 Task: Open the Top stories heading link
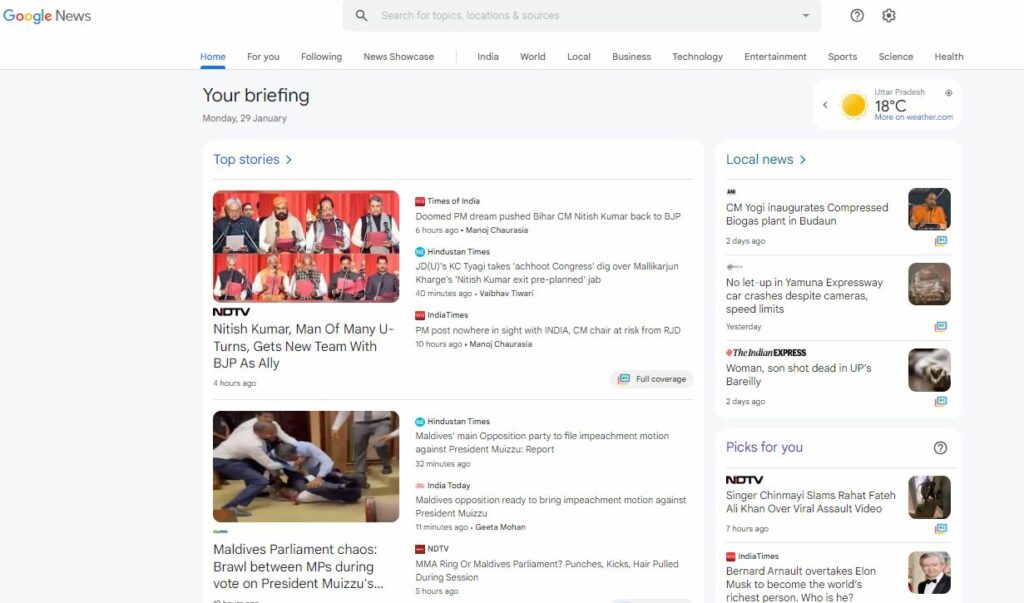pyautogui.click(x=246, y=159)
